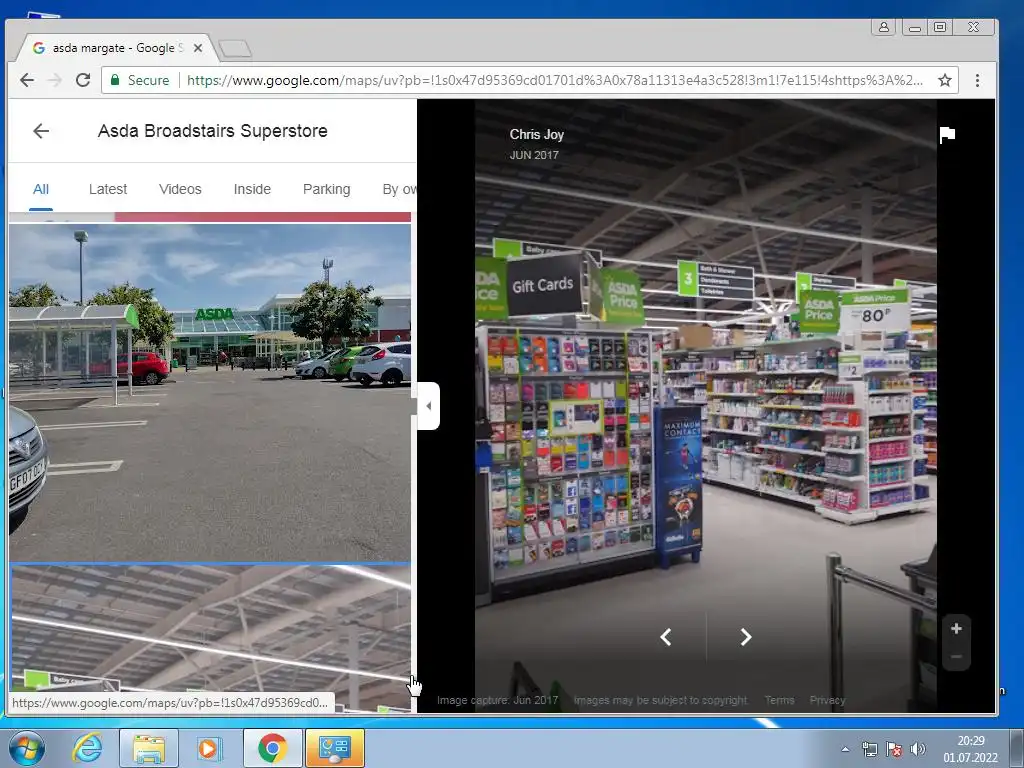Open Windows Explorer from the taskbar
Viewport: 1024px width, 768px height.
click(x=149, y=748)
